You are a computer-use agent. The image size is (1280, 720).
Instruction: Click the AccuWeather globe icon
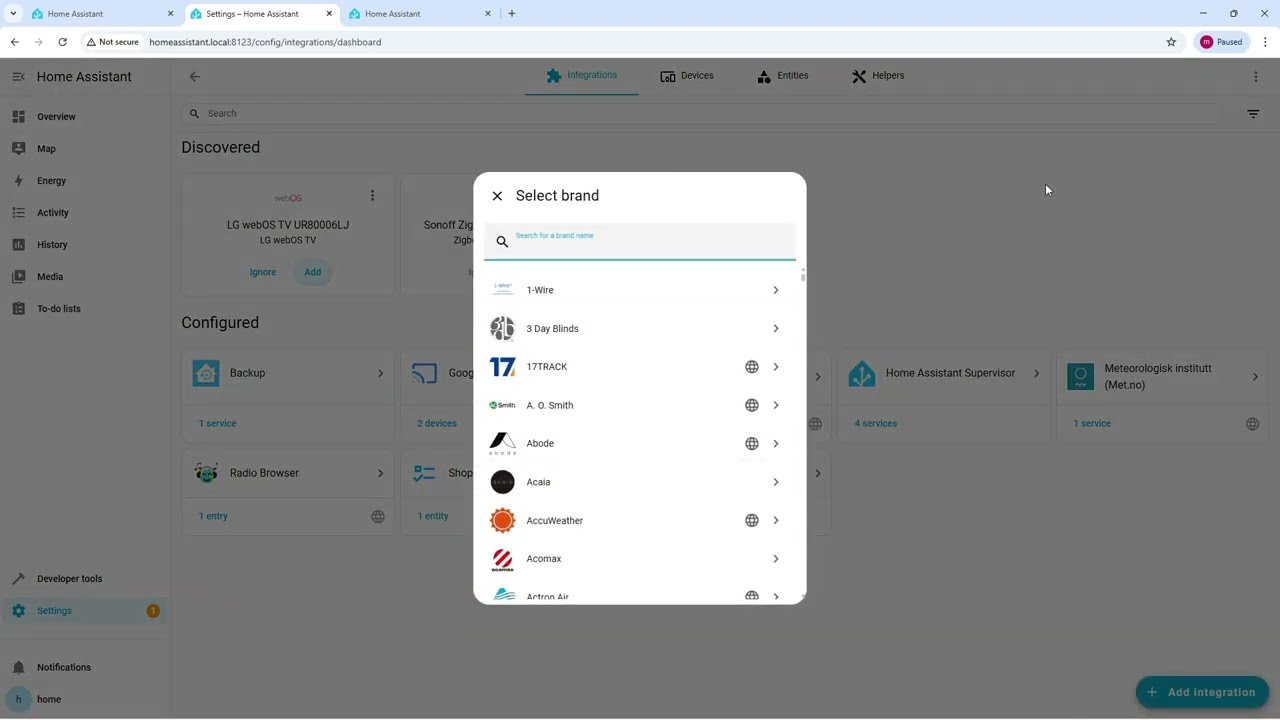752,520
